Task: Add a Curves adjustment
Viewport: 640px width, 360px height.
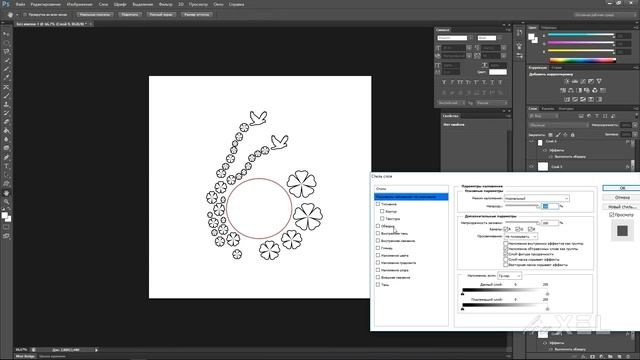Action: 583,81
